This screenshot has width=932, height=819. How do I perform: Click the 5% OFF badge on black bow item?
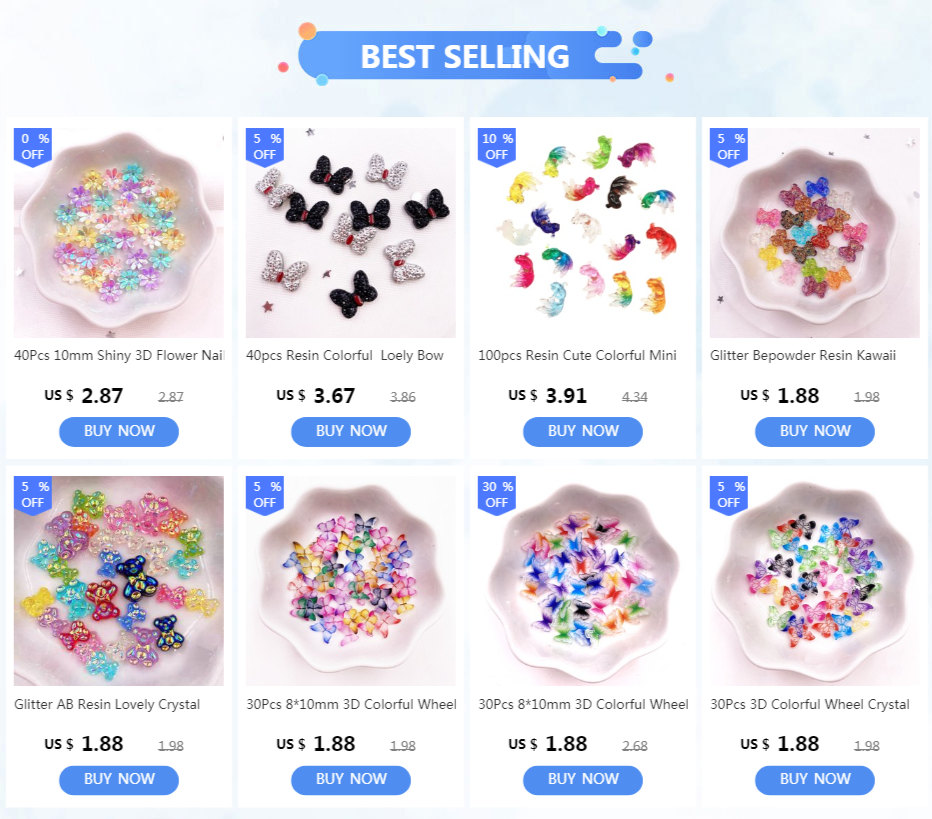(x=265, y=147)
